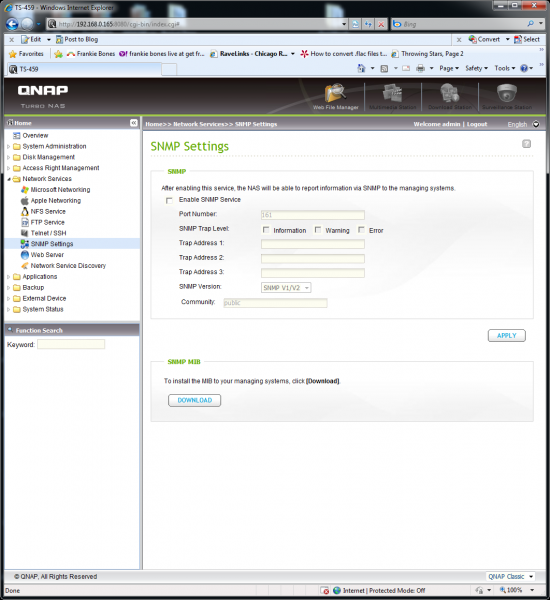550x600 pixels.
Task: Open the 100% zoom level control
Action: [516, 590]
